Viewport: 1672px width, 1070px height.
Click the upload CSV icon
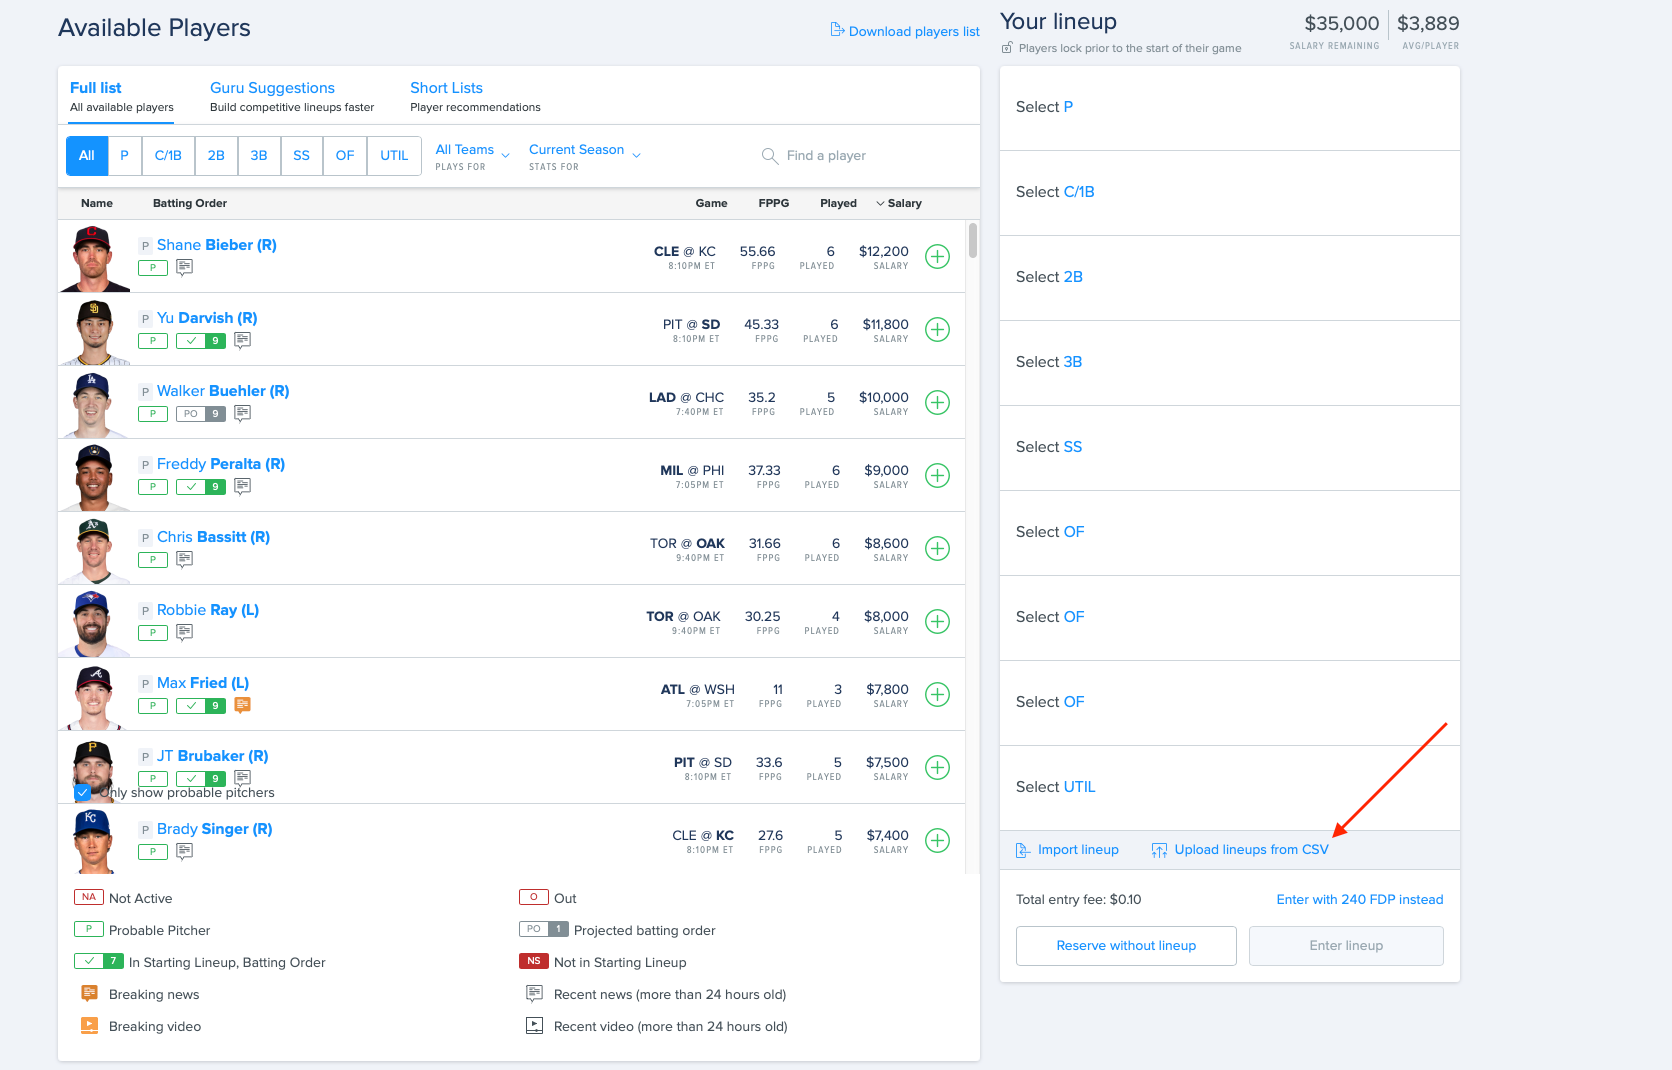pos(1159,850)
